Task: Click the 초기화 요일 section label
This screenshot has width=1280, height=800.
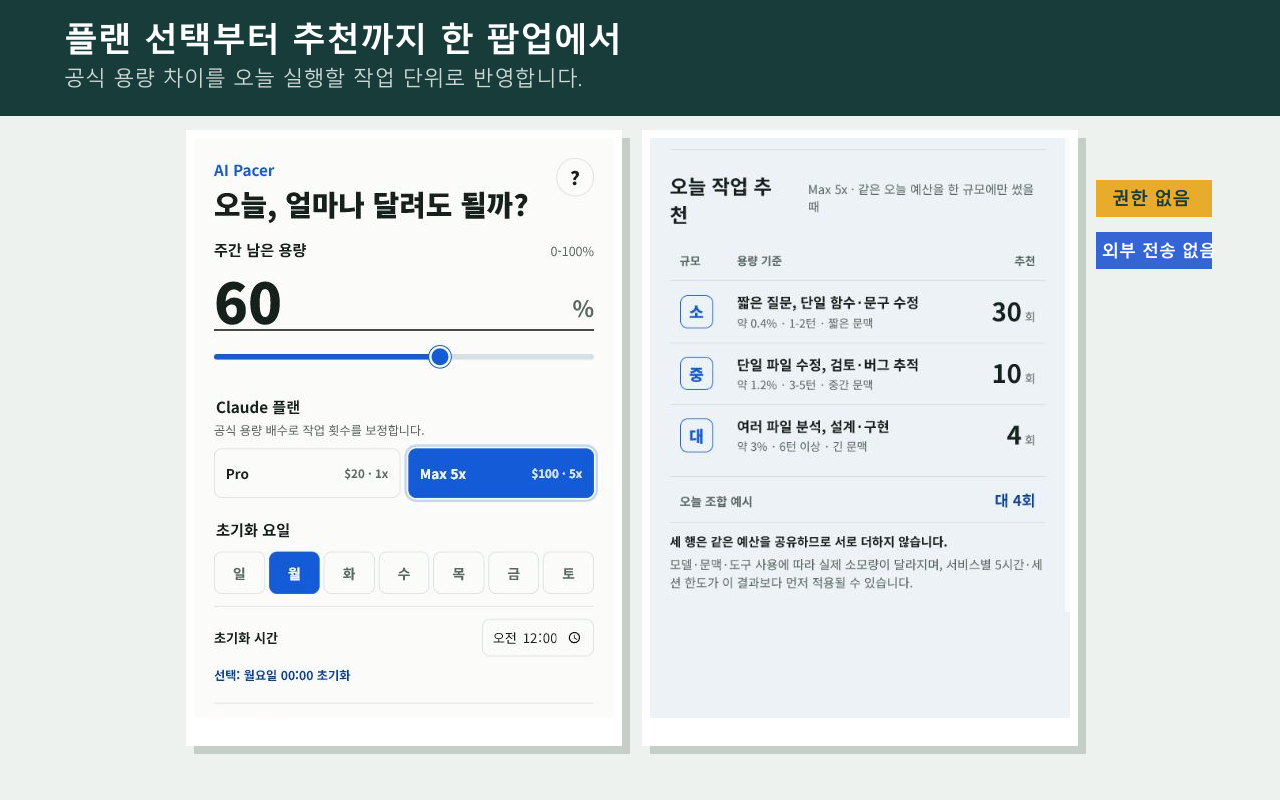Action: click(253, 530)
